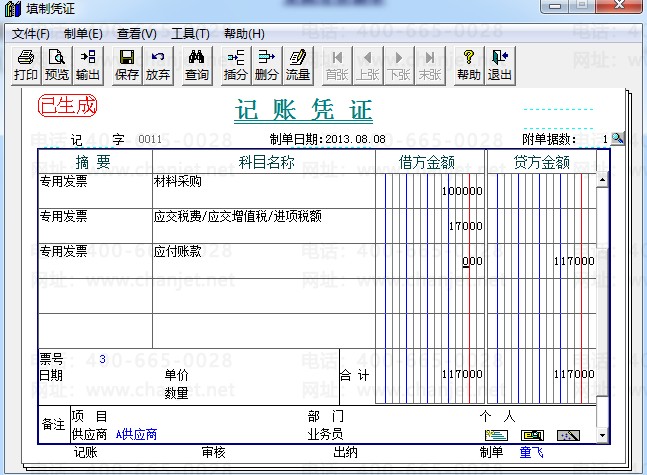The height and width of the screenshot is (475, 647).
Task: Go to previous voucher 上张
Action: [368, 66]
